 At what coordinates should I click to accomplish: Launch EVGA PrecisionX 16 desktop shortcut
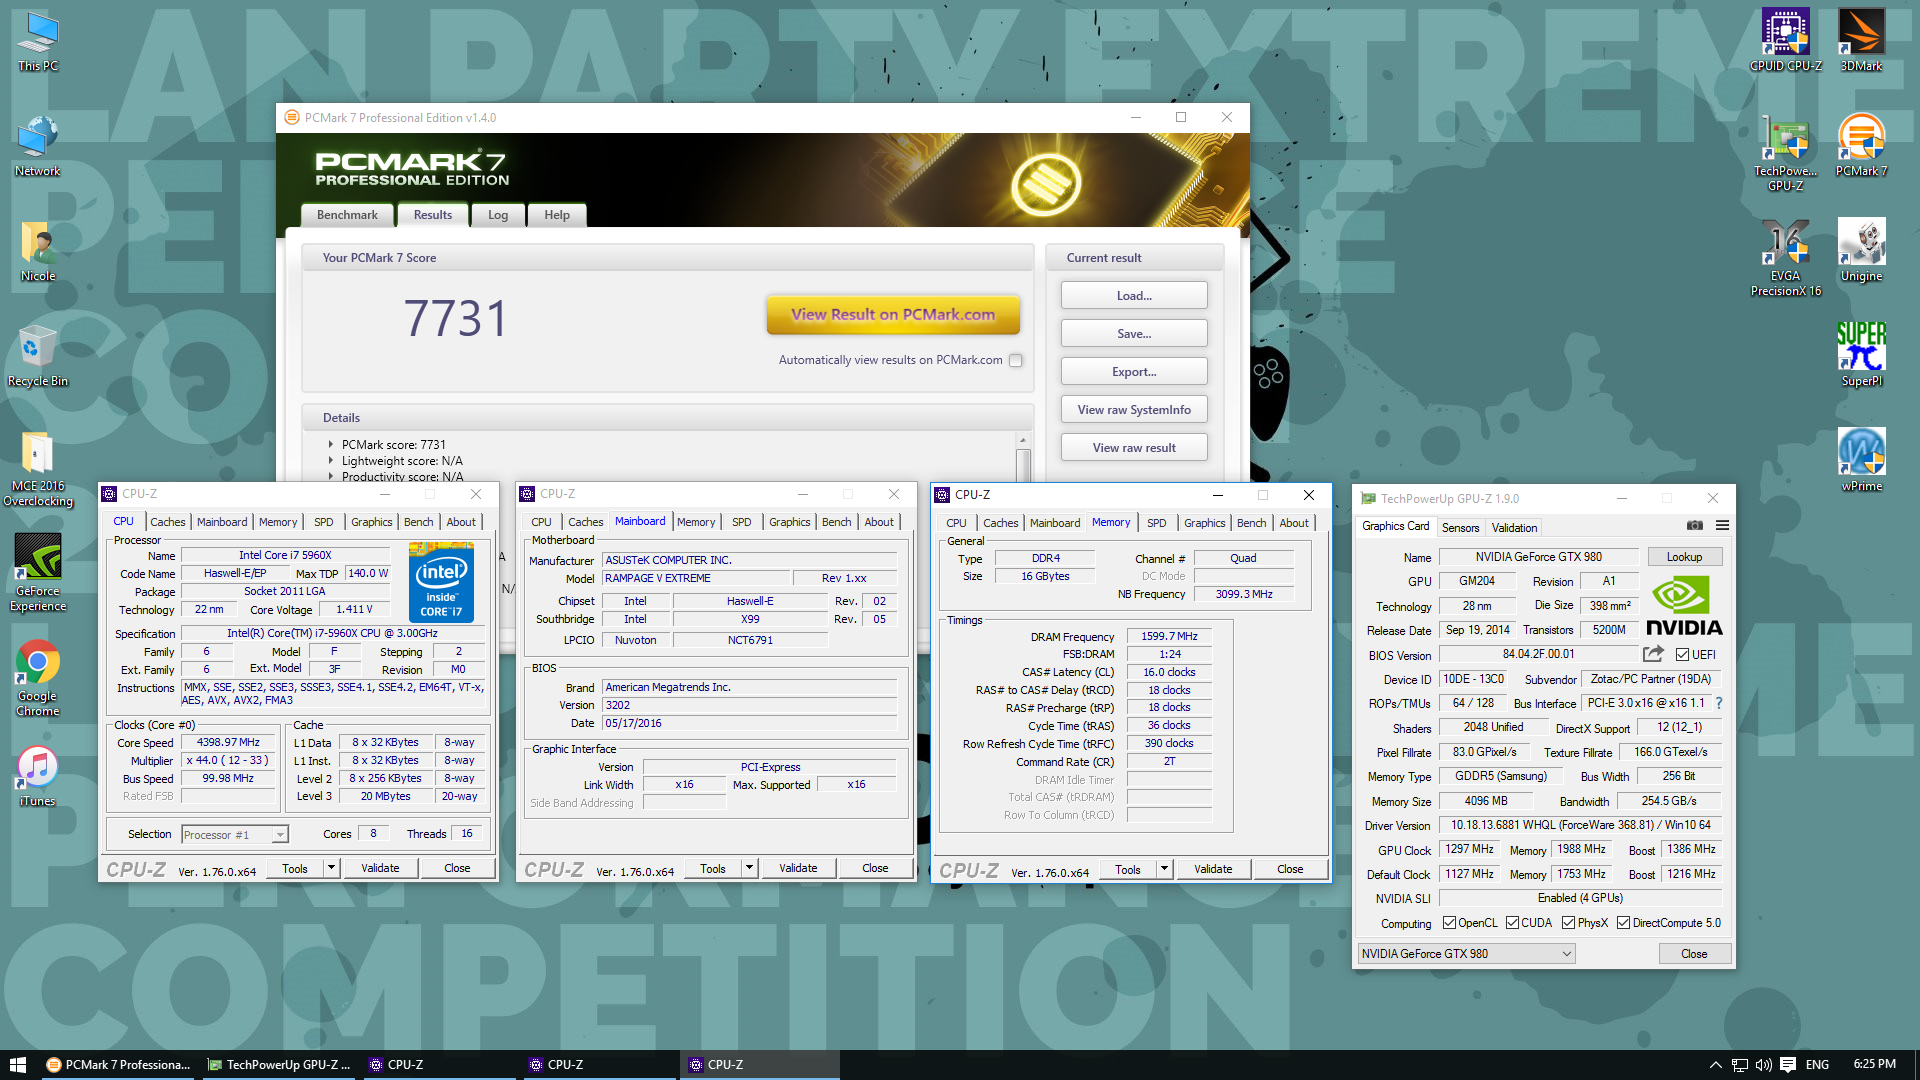coord(1786,259)
